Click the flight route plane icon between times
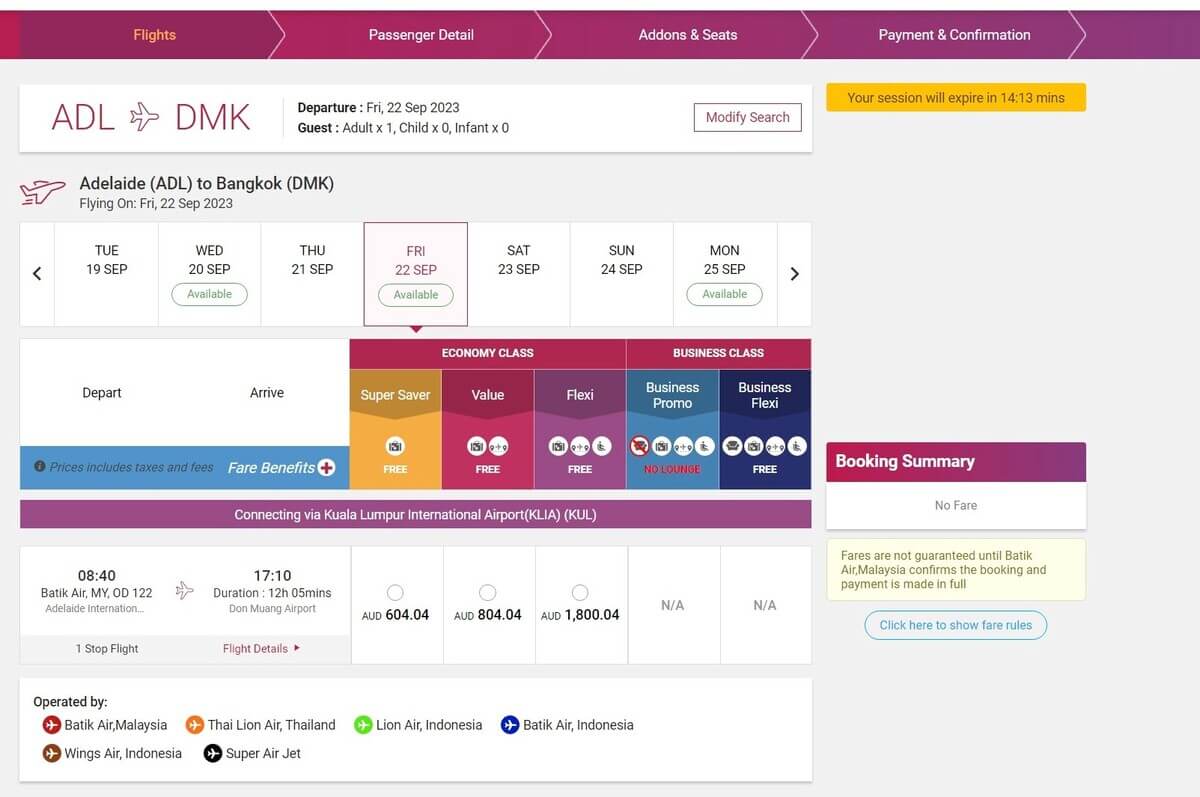This screenshot has width=1200, height=797. [184, 591]
